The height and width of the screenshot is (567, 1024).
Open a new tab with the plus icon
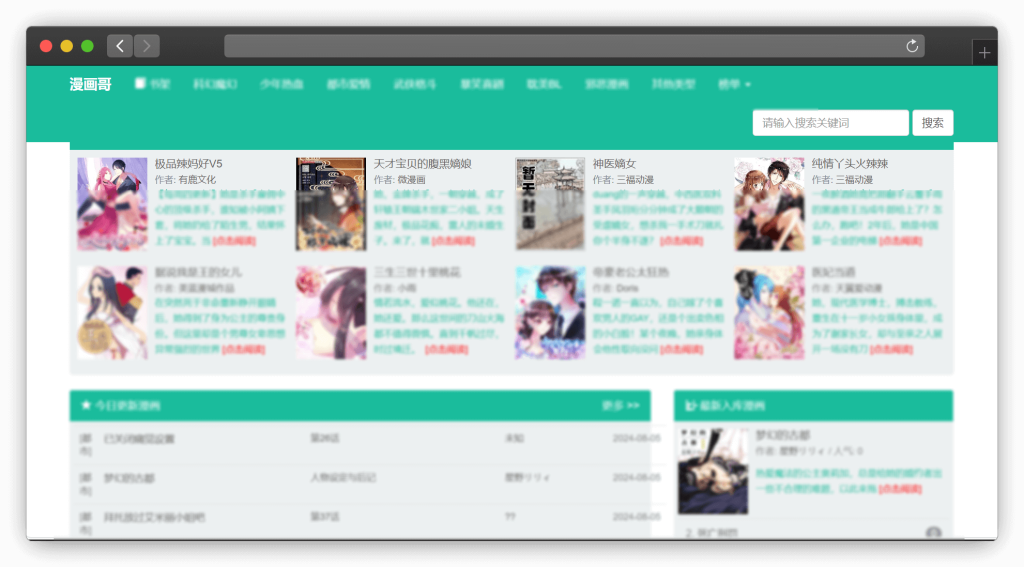click(984, 53)
